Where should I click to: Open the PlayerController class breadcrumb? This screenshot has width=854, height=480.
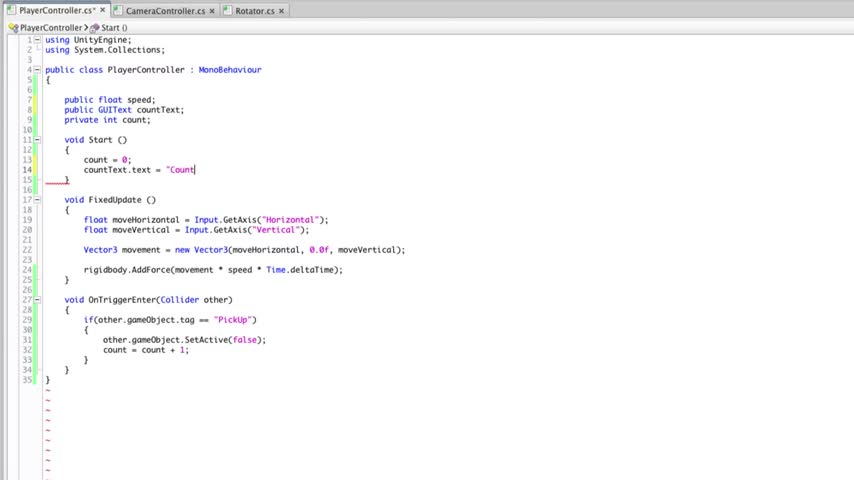[x=51, y=27]
